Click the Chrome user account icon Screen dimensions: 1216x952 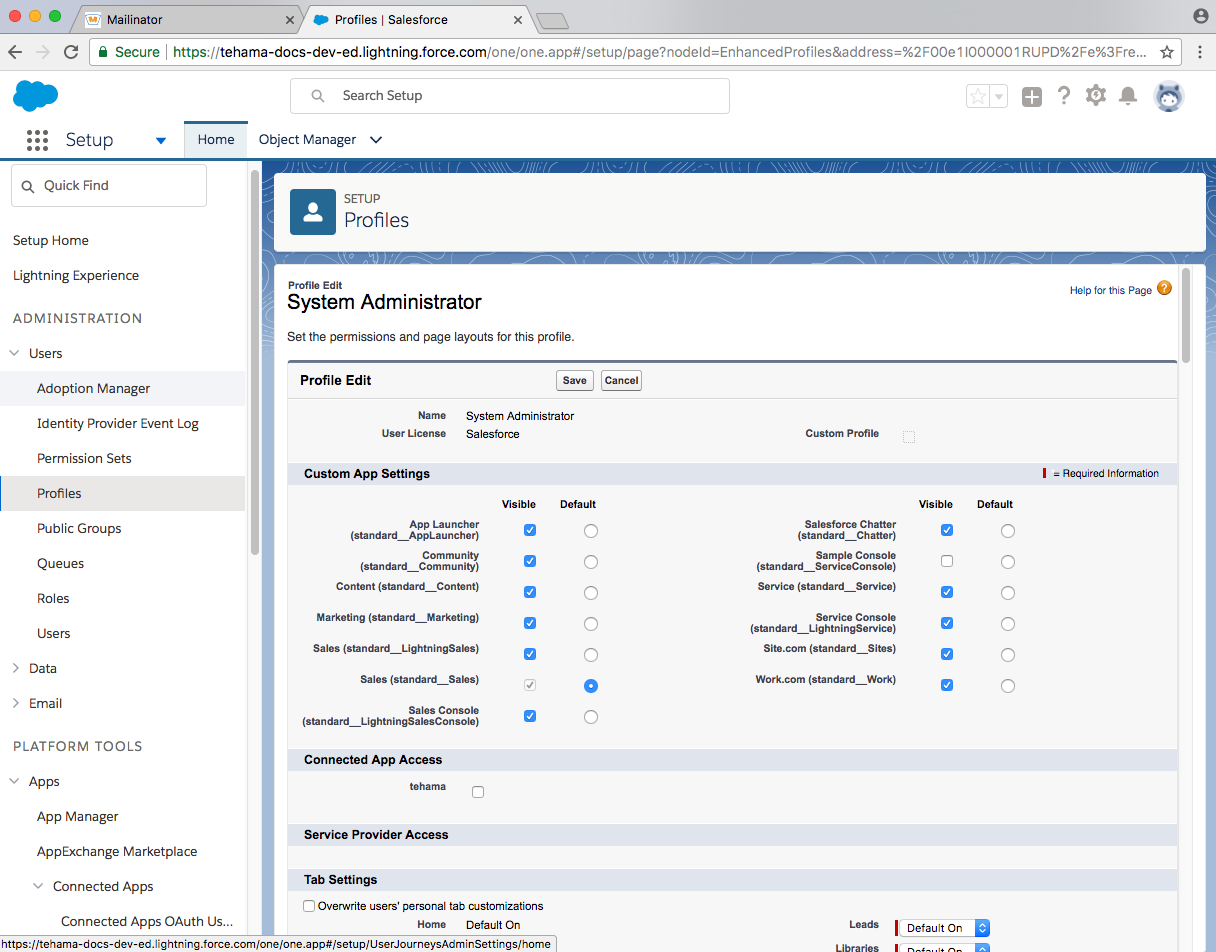[x=1200, y=16]
